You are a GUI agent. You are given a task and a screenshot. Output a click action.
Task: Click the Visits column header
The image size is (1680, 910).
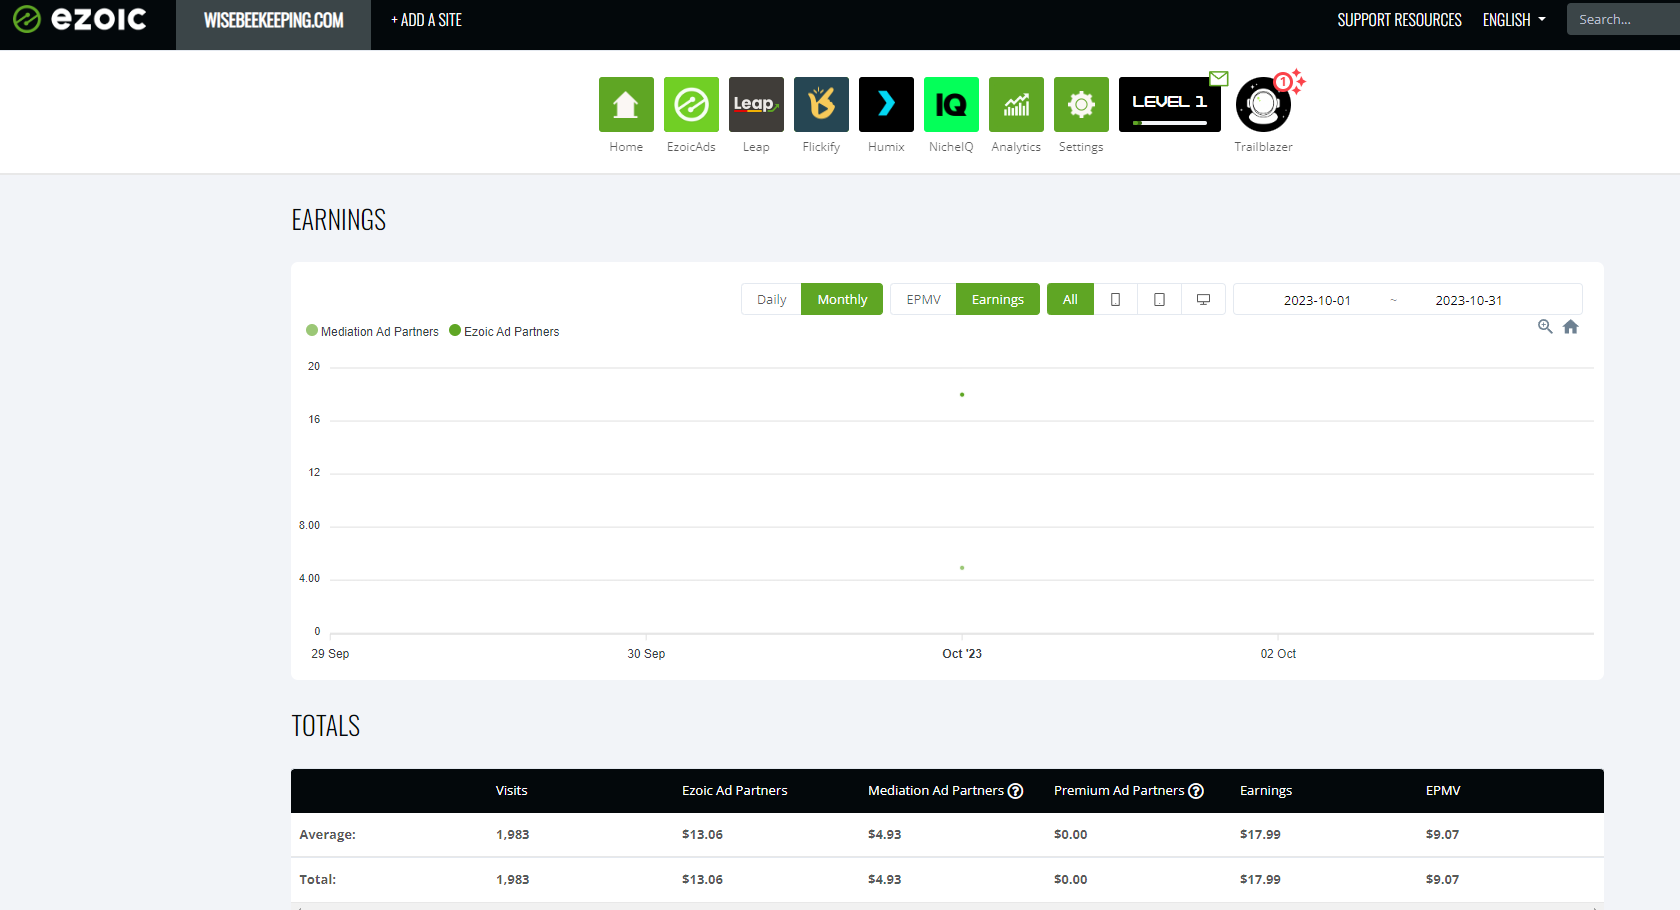[x=511, y=791]
